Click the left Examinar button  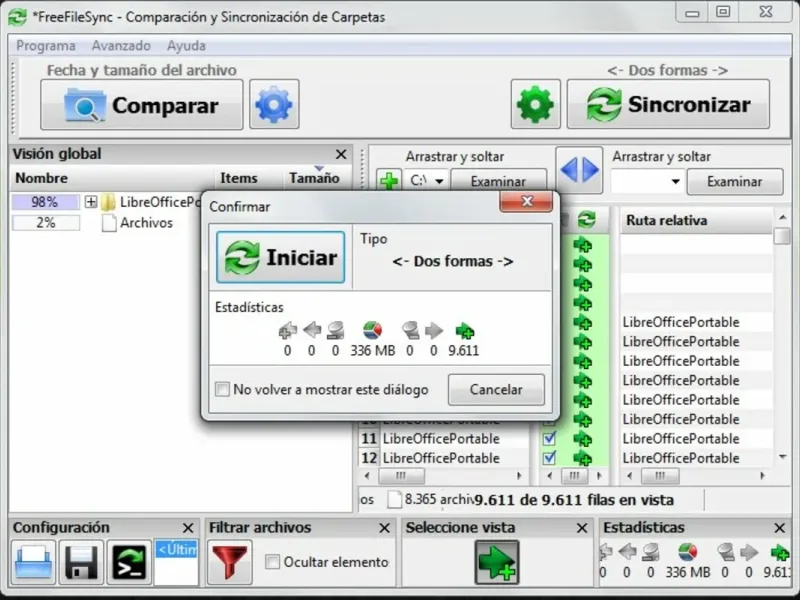(498, 182)
